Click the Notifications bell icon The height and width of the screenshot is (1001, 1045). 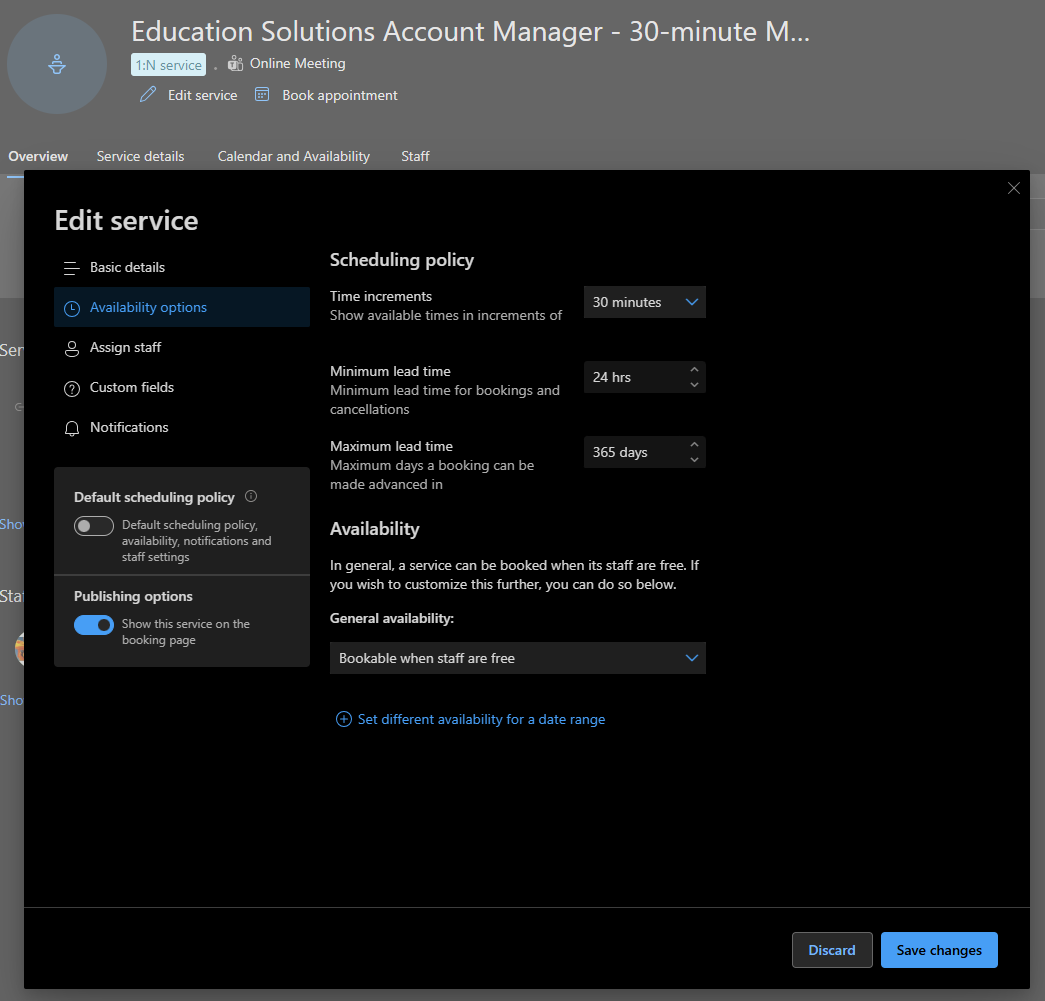[x=71, y=428]
